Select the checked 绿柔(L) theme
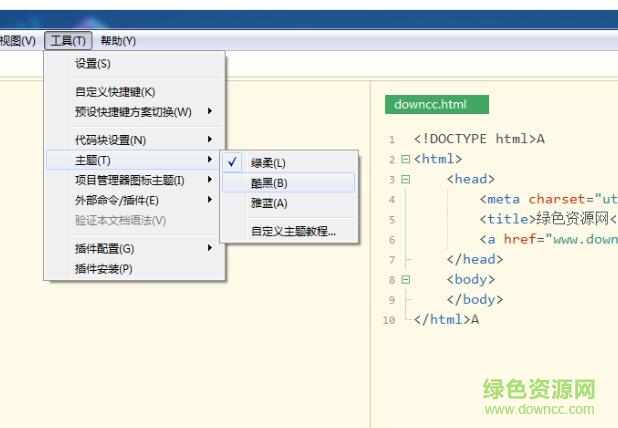The width and height of the screenshot is (618, 428). click(x=268, y=163)
